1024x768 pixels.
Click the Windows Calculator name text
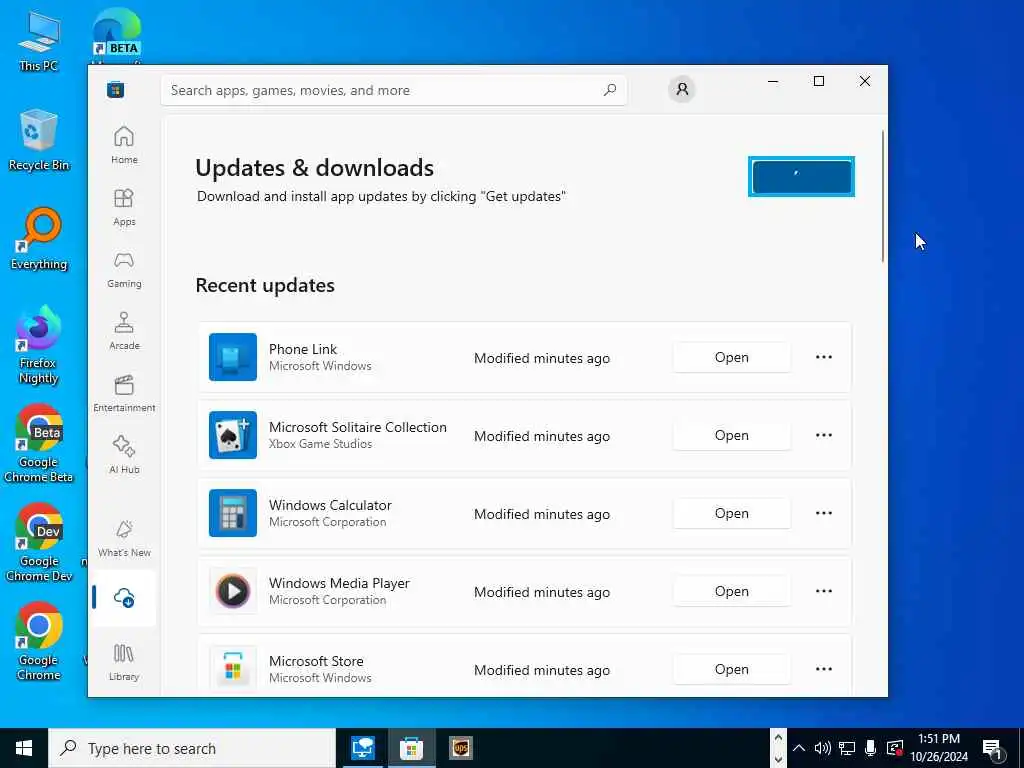pyautogui.click(x=330, y=505)
